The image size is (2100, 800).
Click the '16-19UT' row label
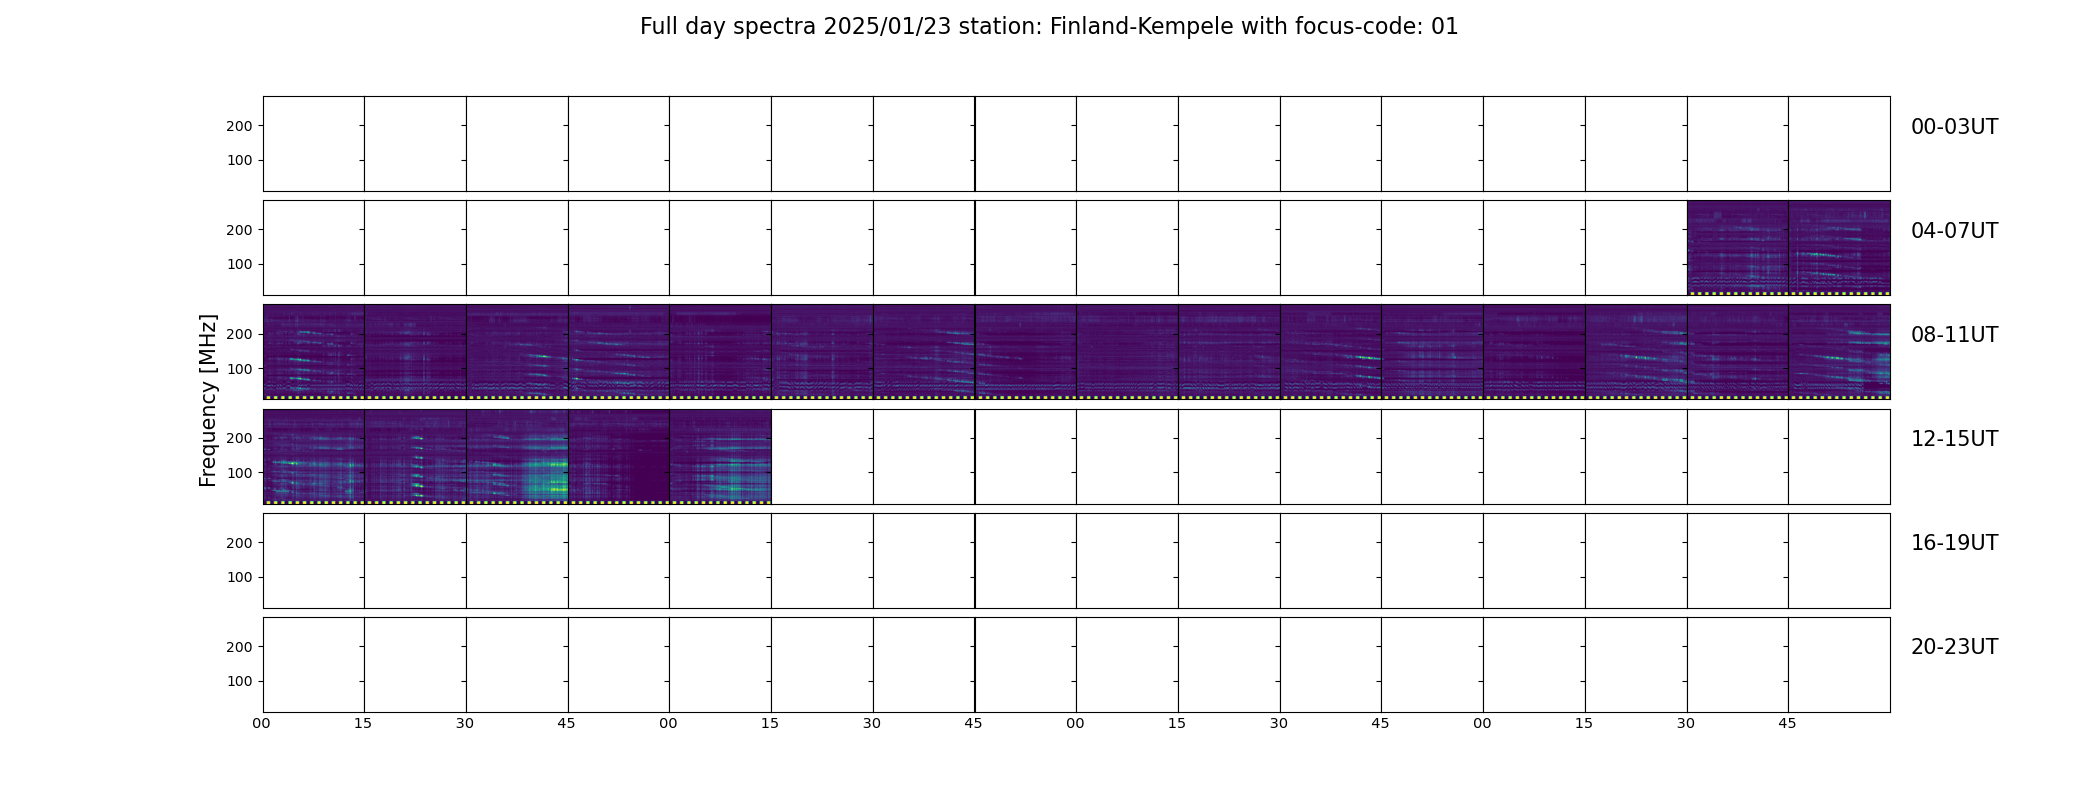(1954, 543)
